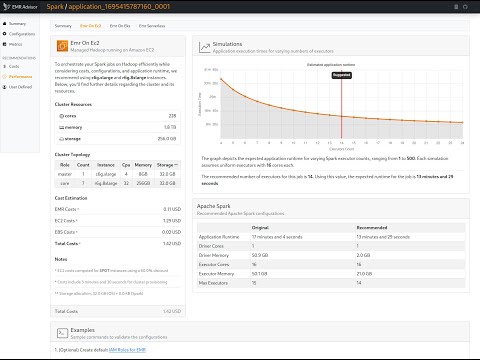Click the clock icon beside Performance
This screenshot has height=360, width=480.
click(x=4, y=77)
